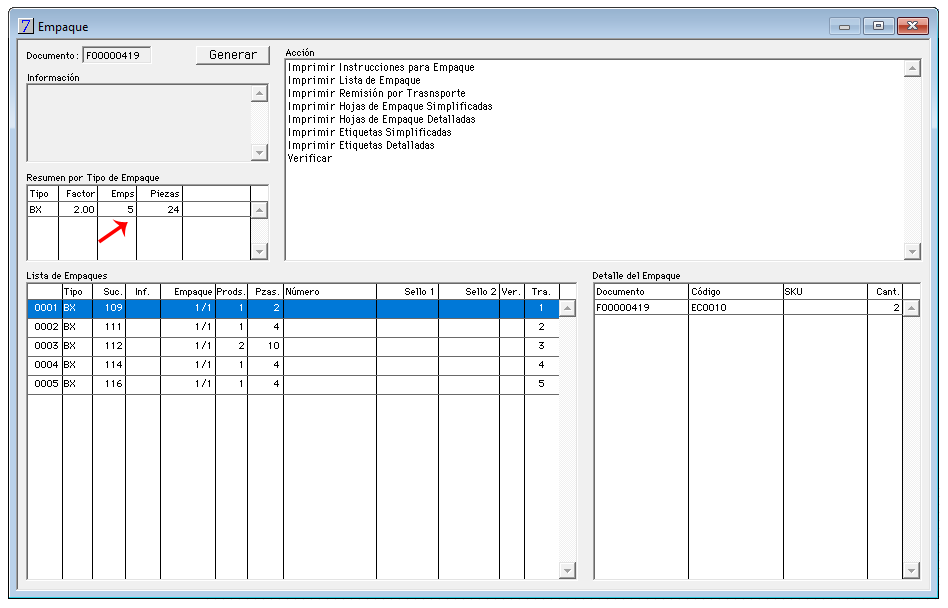Click Emps value 5 in Resumen
Screen dimensions: 948x608
117,210
